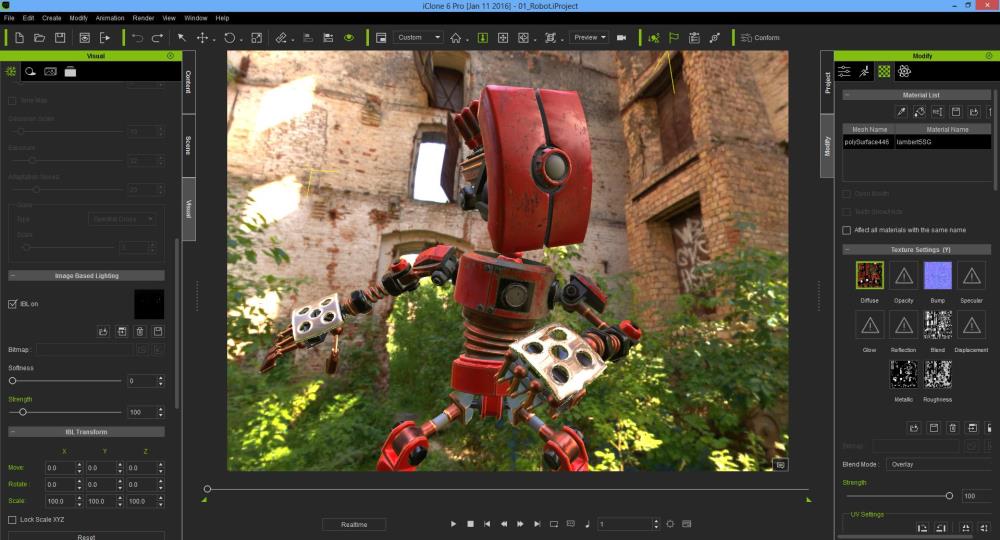Switch to the Scene side tab
This screenshot has width=1000, height=540.
[x=188, y=145]
